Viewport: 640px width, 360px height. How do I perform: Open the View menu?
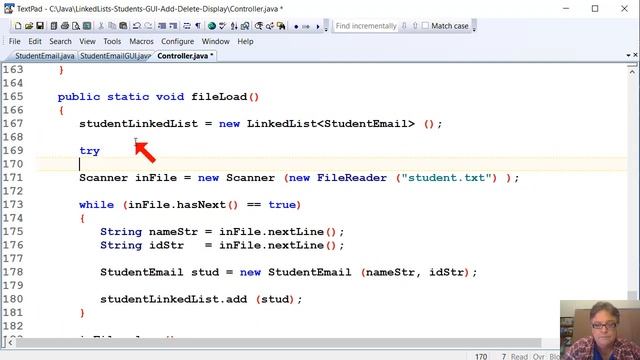(x=87, y=41)
